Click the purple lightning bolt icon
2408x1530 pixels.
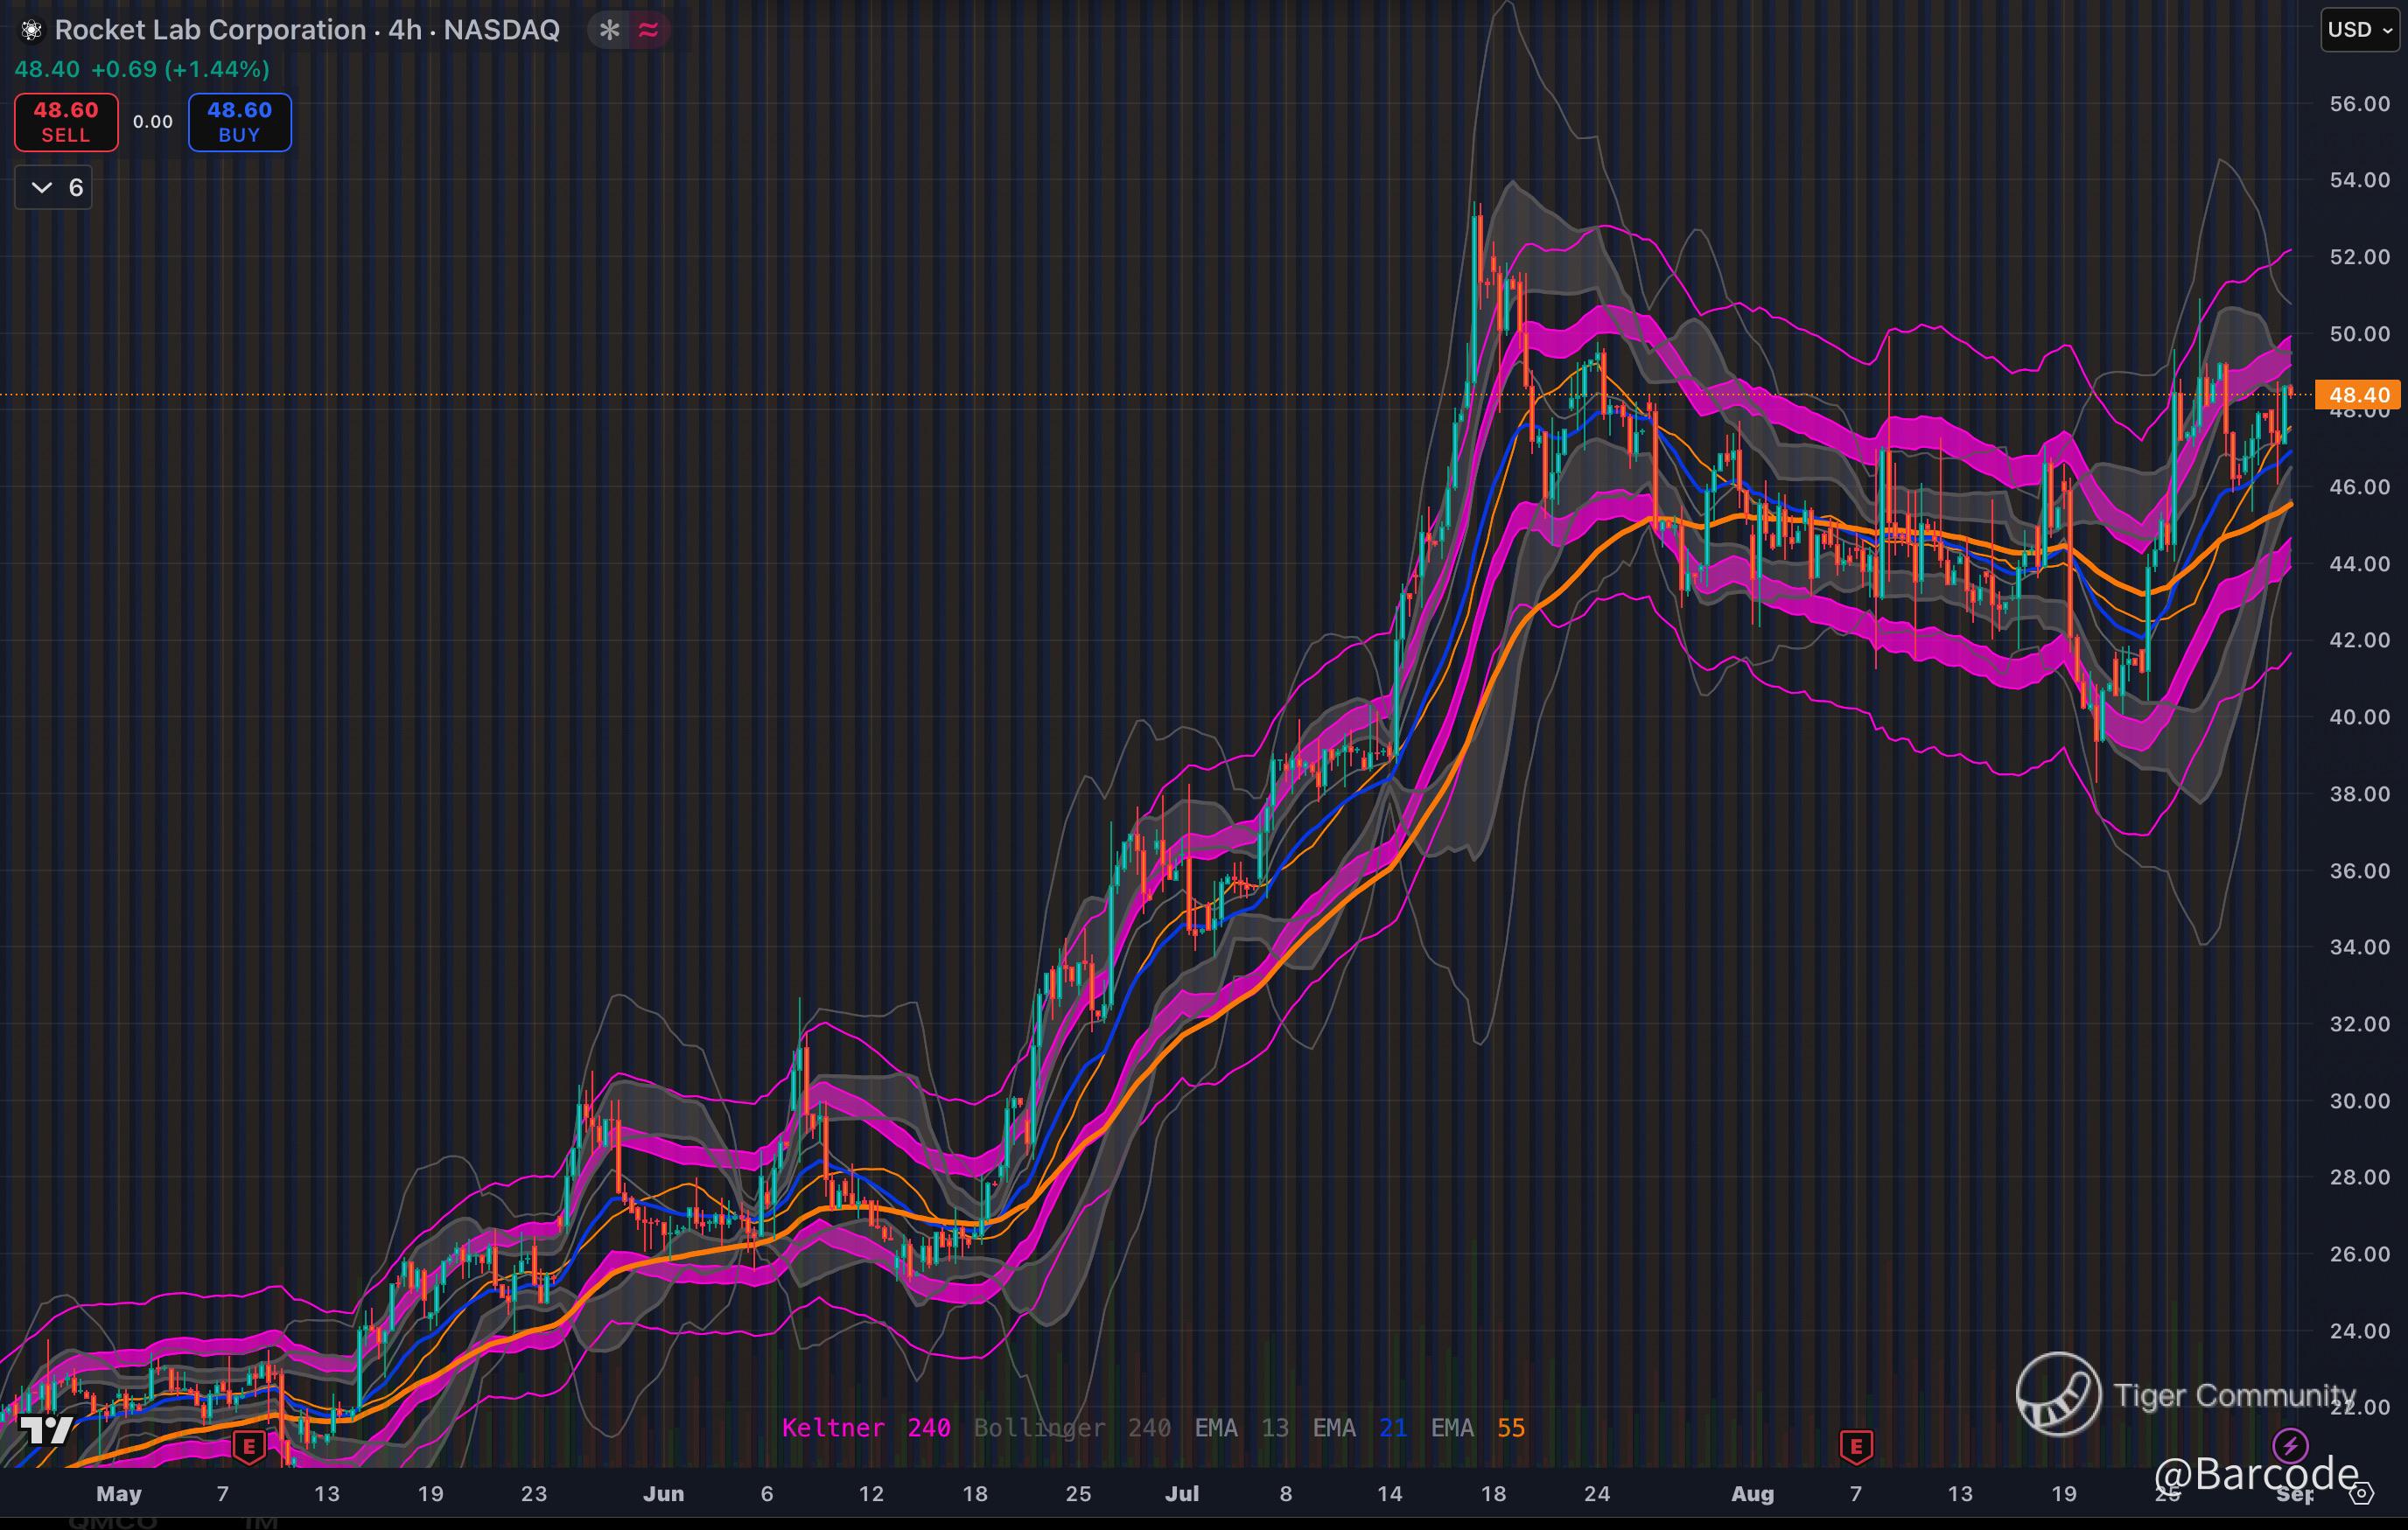click(2290, 1444)
